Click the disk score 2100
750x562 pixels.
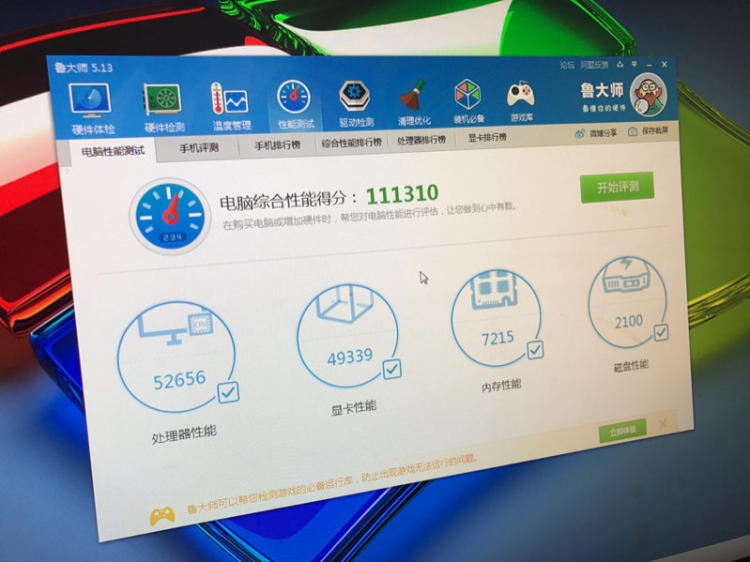tap(629, 321)
